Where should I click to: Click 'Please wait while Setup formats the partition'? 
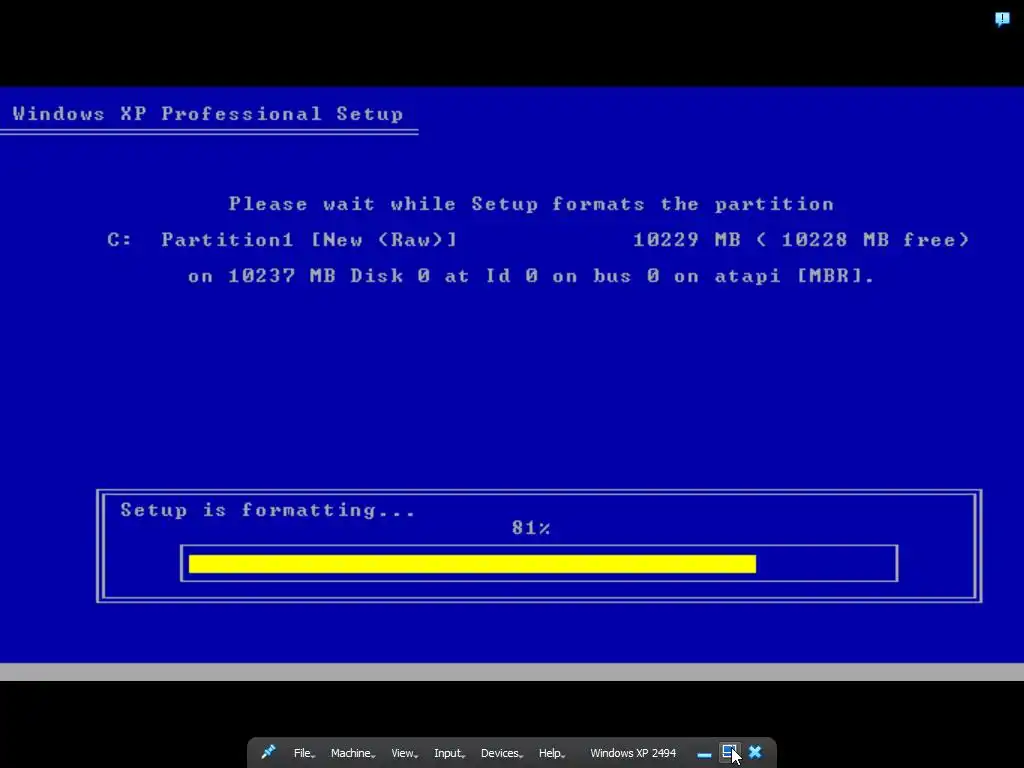click(531, 204)
